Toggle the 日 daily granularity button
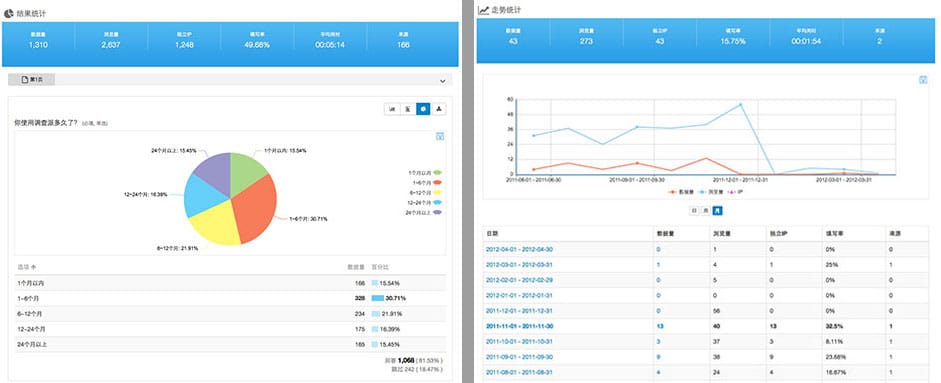This screenshot has width=941, height=383. [694, 211]
